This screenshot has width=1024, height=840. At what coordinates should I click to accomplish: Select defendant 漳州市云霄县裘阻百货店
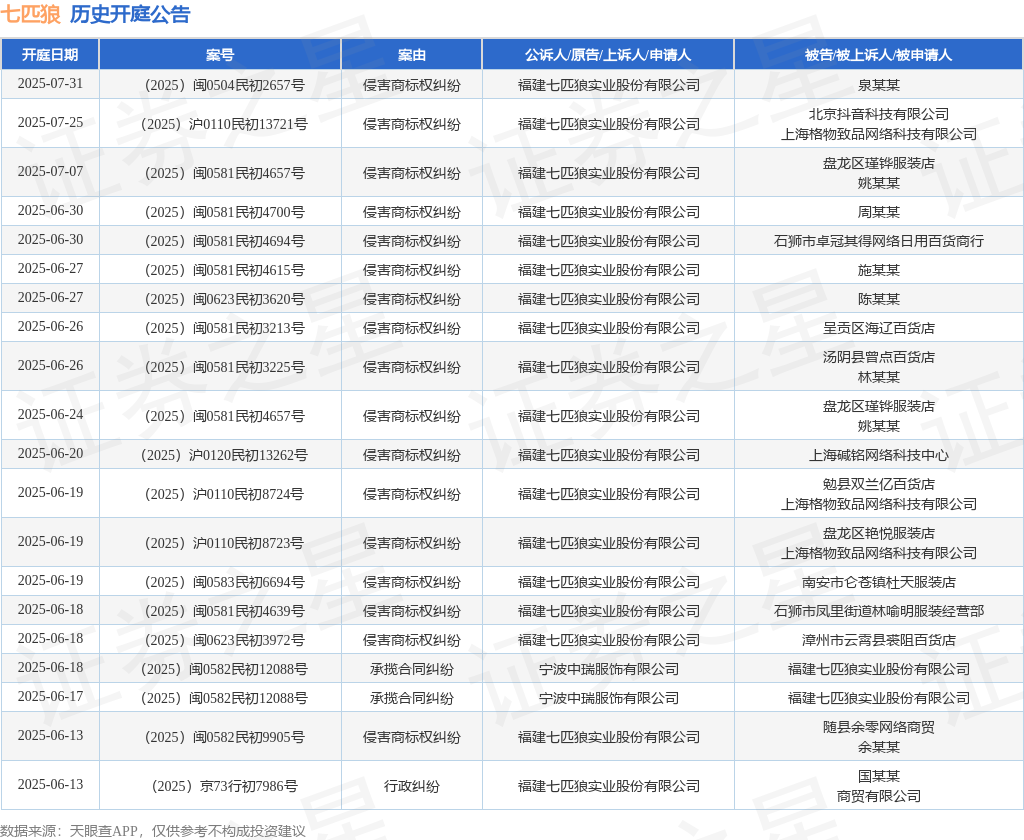pos(878,640)
